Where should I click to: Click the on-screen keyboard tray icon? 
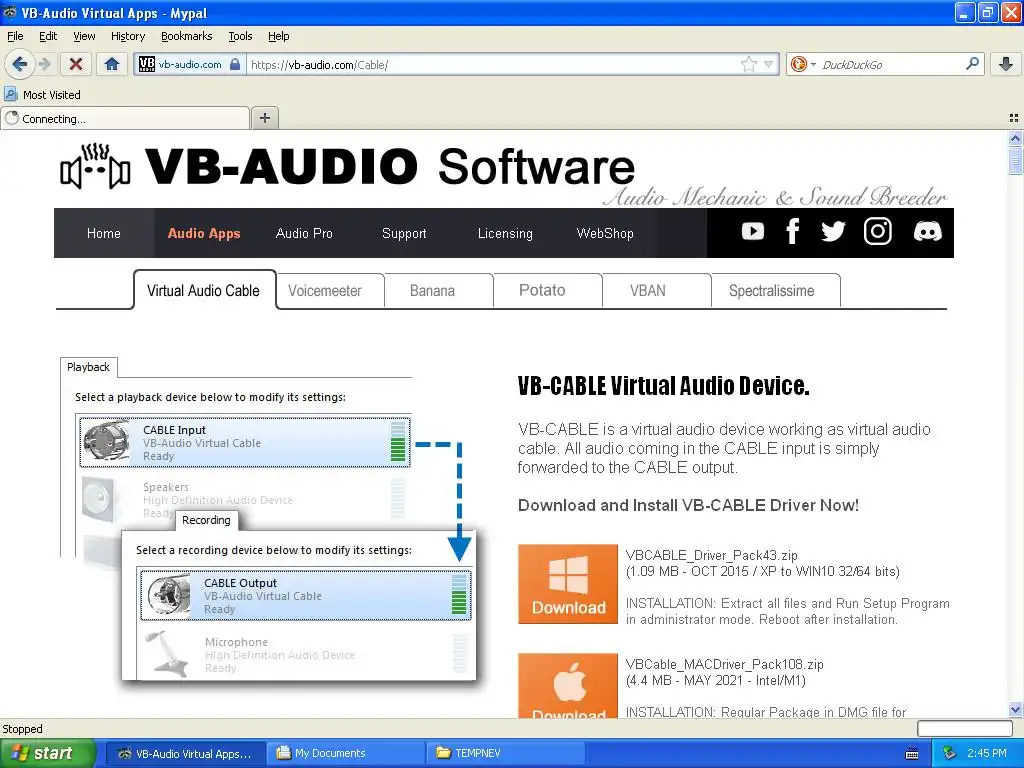(x=912, y=754)
